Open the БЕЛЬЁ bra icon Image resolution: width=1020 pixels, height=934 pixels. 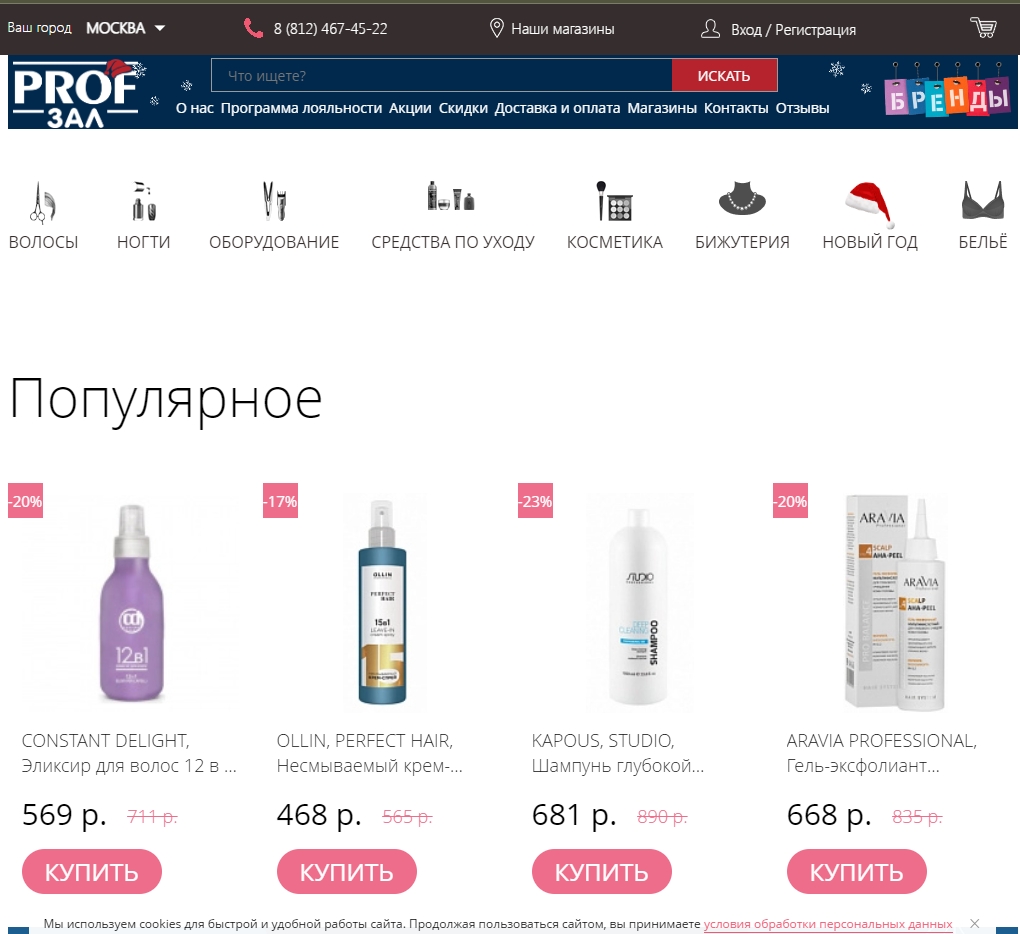982,200
